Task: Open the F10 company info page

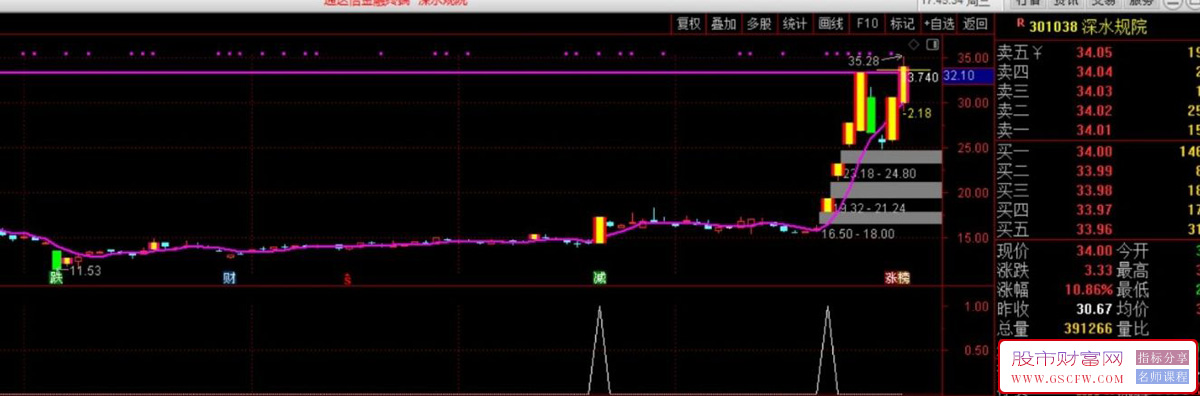Action: [868, 24]
